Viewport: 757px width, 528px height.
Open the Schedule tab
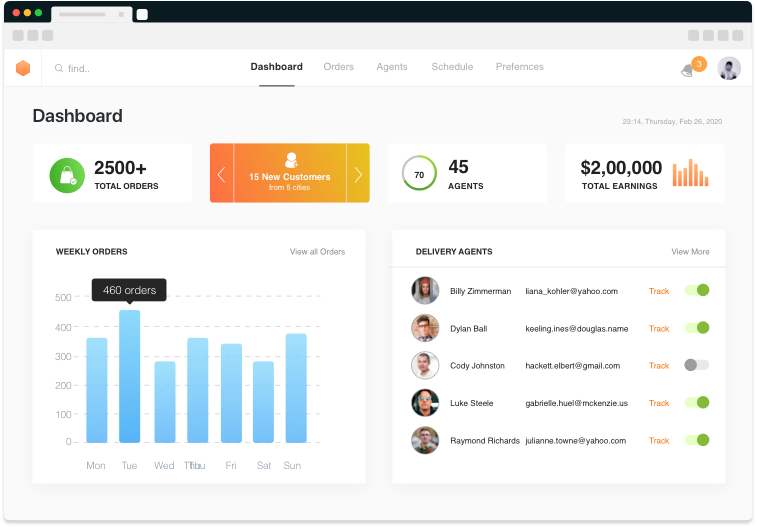(452, 67)
